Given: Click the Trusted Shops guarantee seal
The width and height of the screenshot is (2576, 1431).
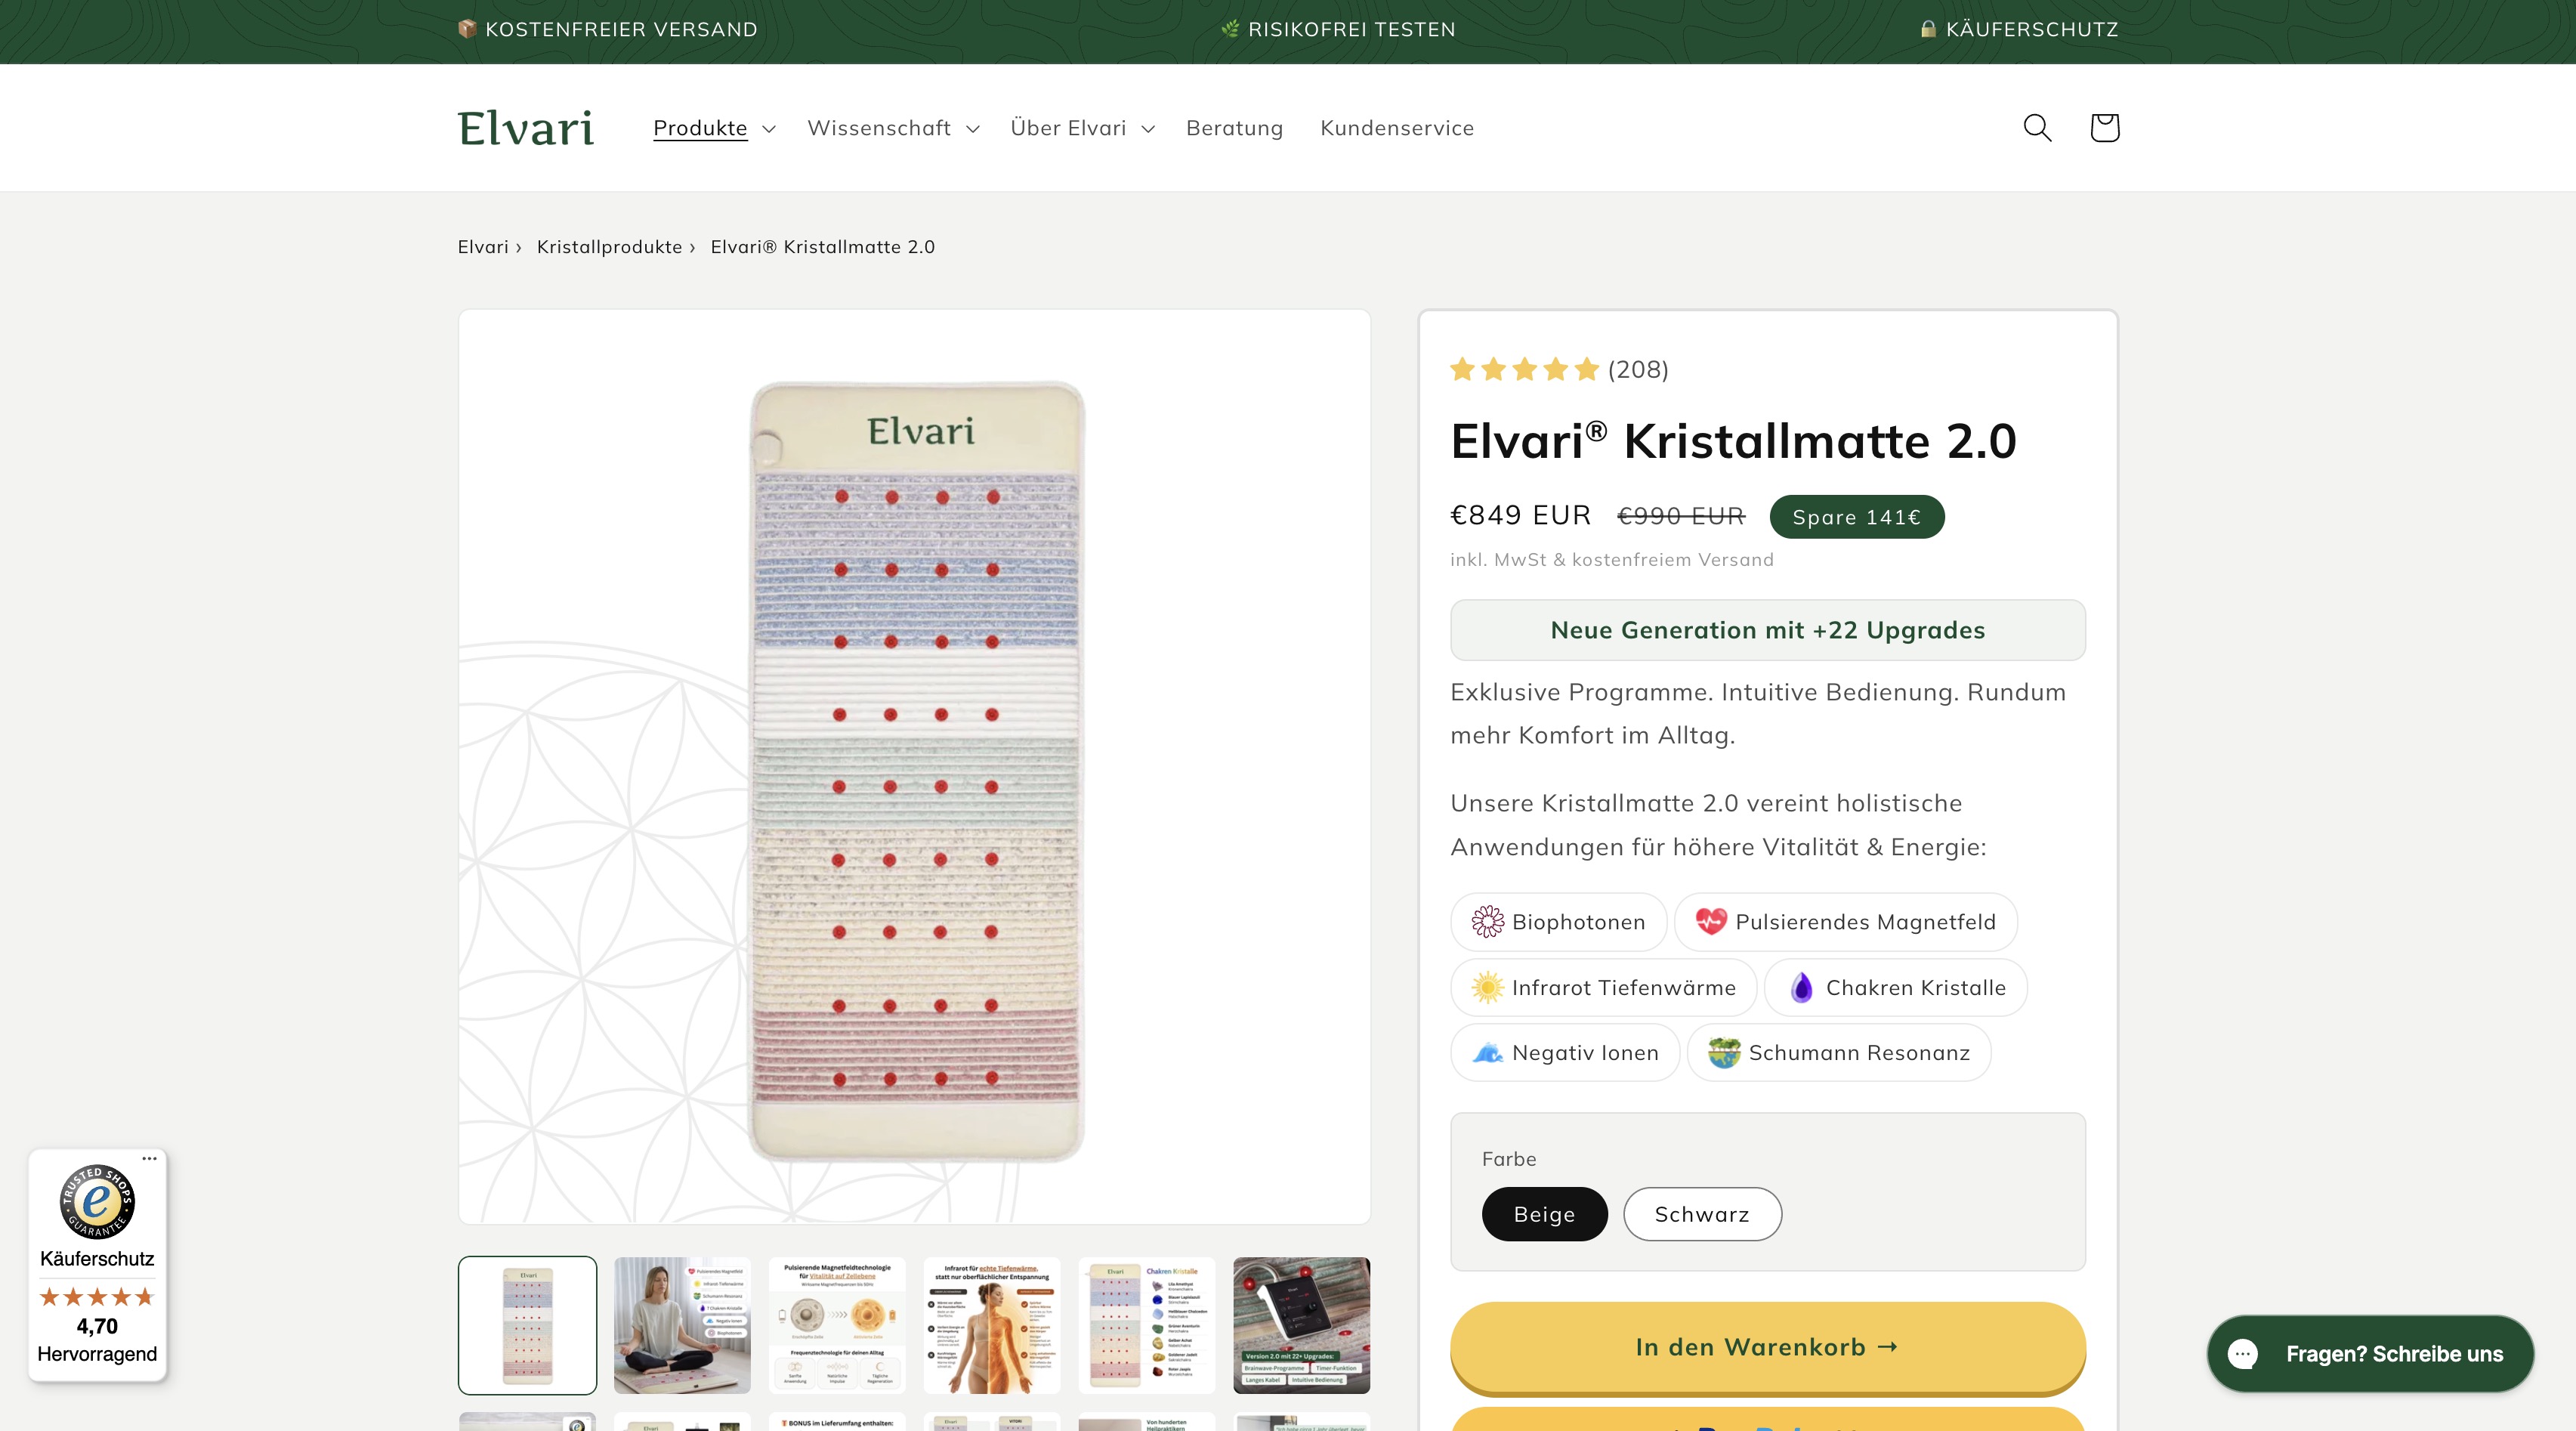Looking at the screenshot, I should click(97, 1201).
